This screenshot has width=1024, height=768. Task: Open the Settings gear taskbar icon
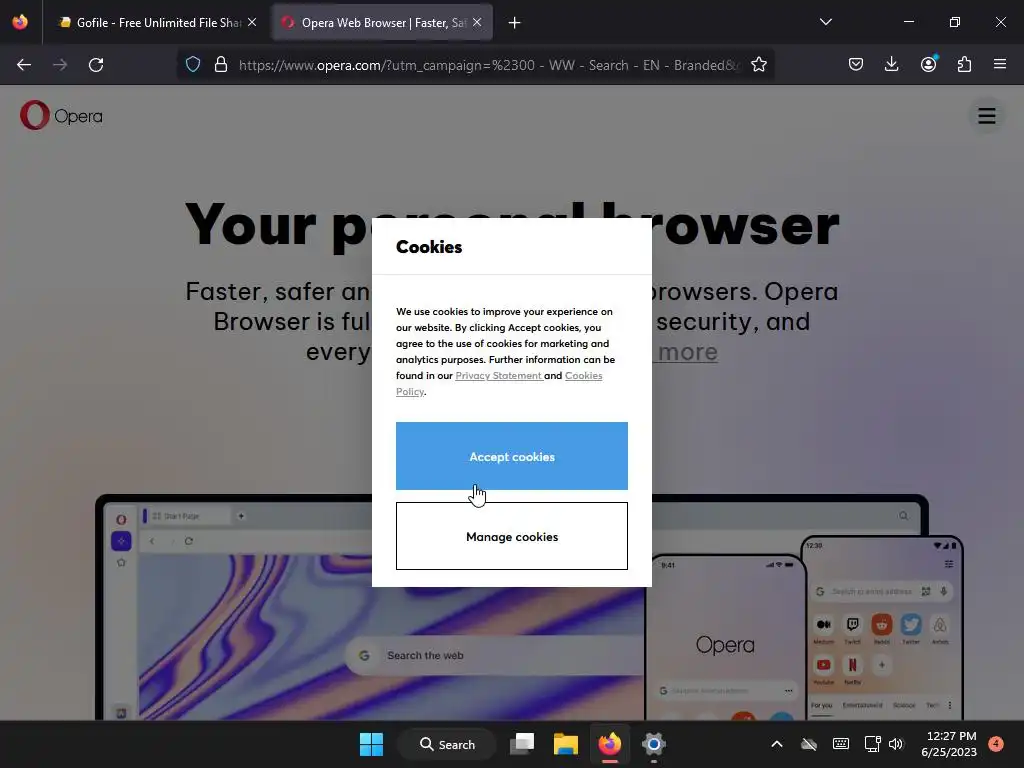(x=653, y=744)
